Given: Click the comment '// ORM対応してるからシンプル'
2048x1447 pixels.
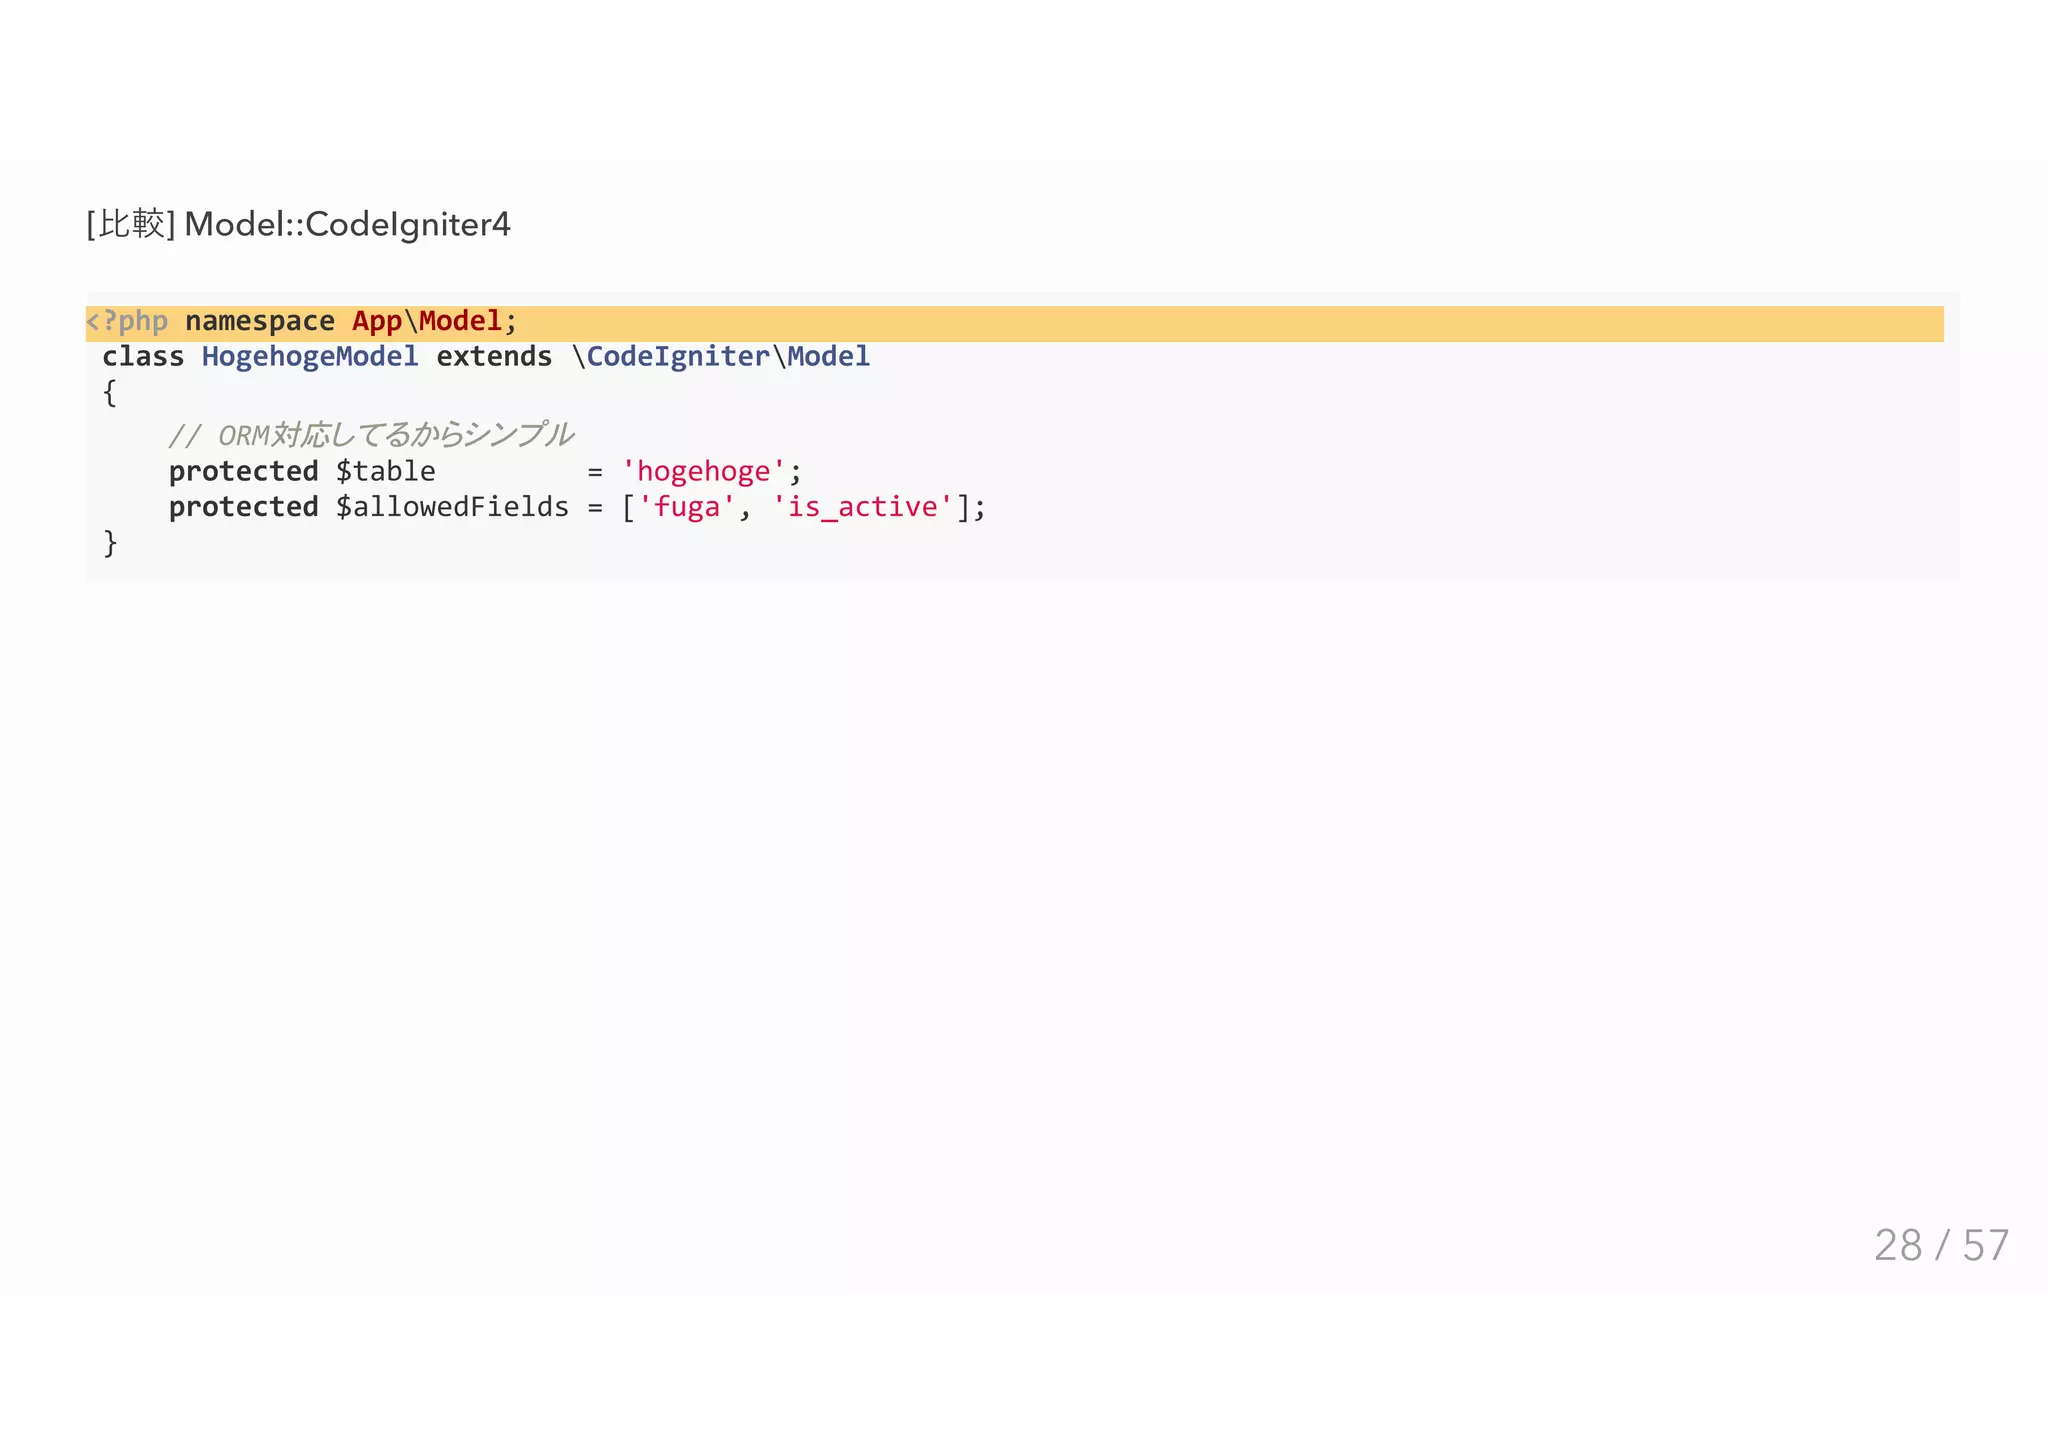Looking at the screenshot, I should [371, 435].
